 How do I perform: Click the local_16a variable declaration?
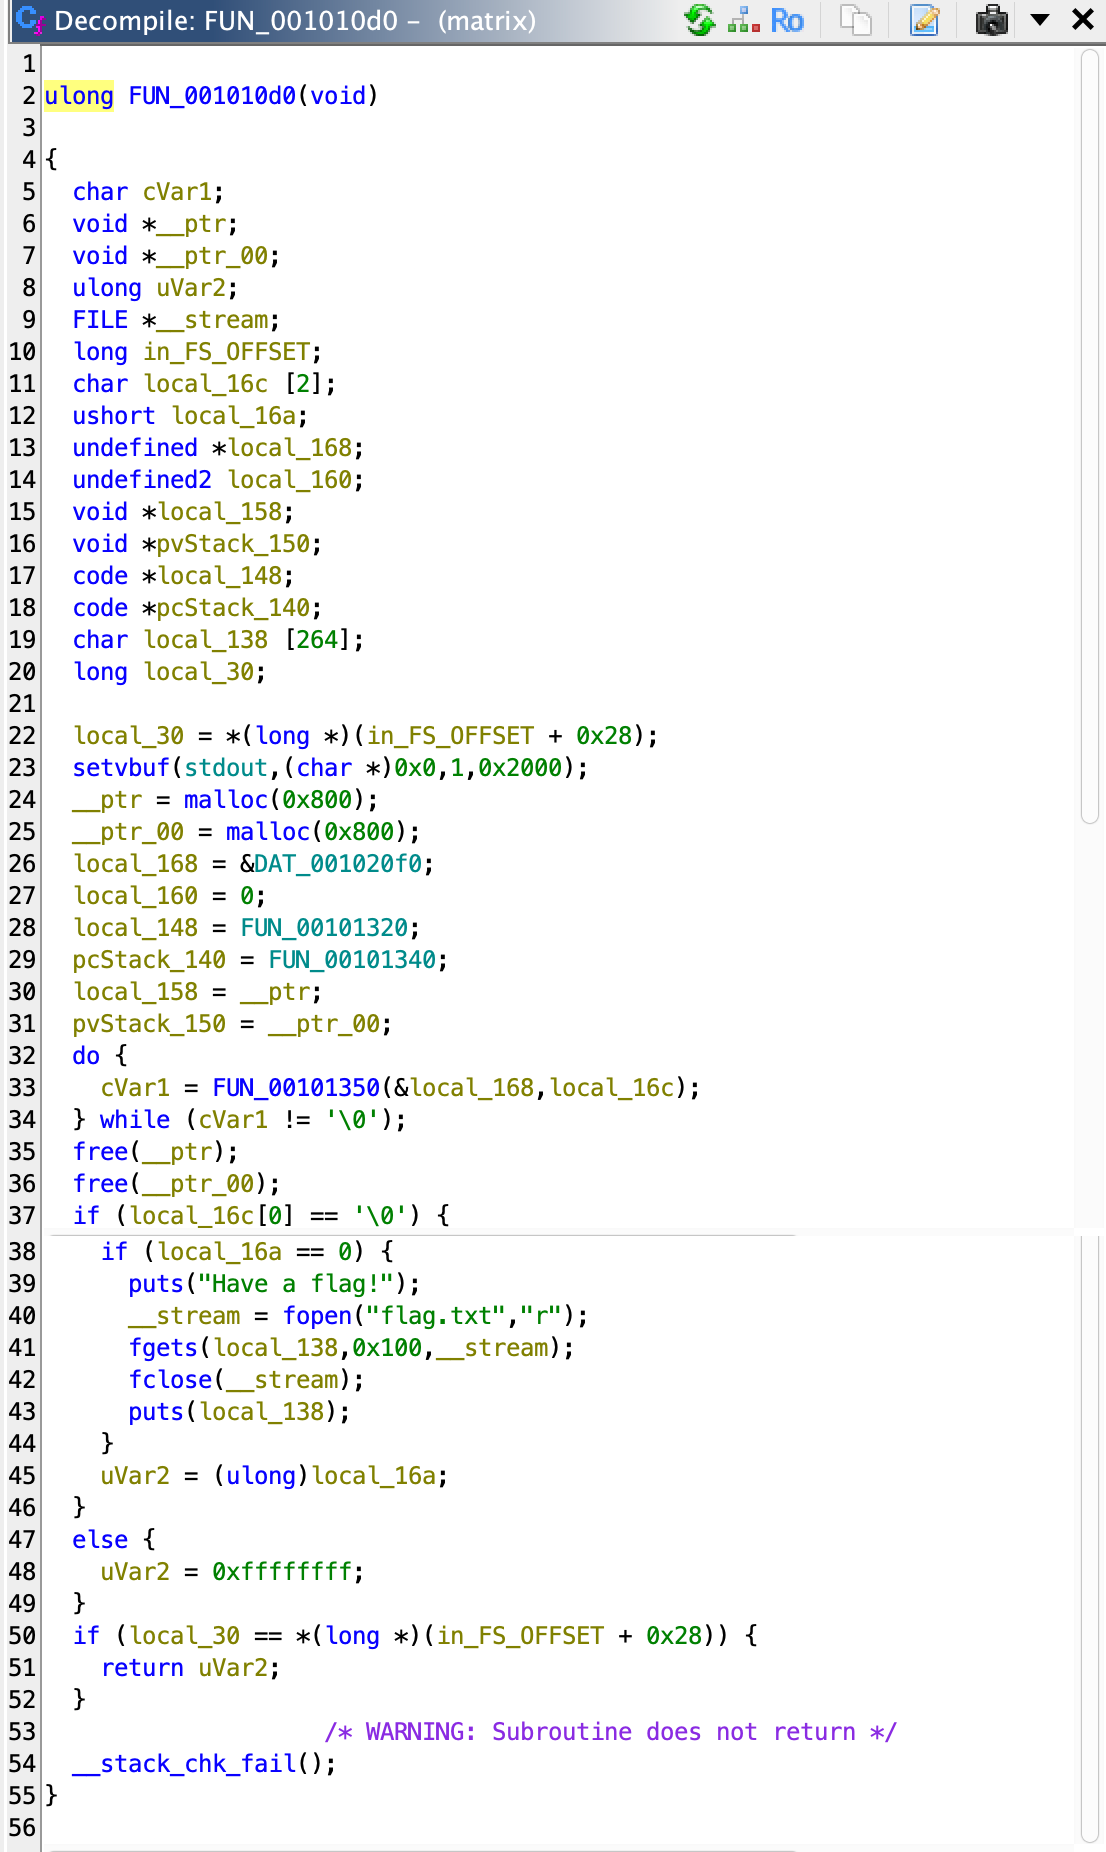tap(239, 416)
